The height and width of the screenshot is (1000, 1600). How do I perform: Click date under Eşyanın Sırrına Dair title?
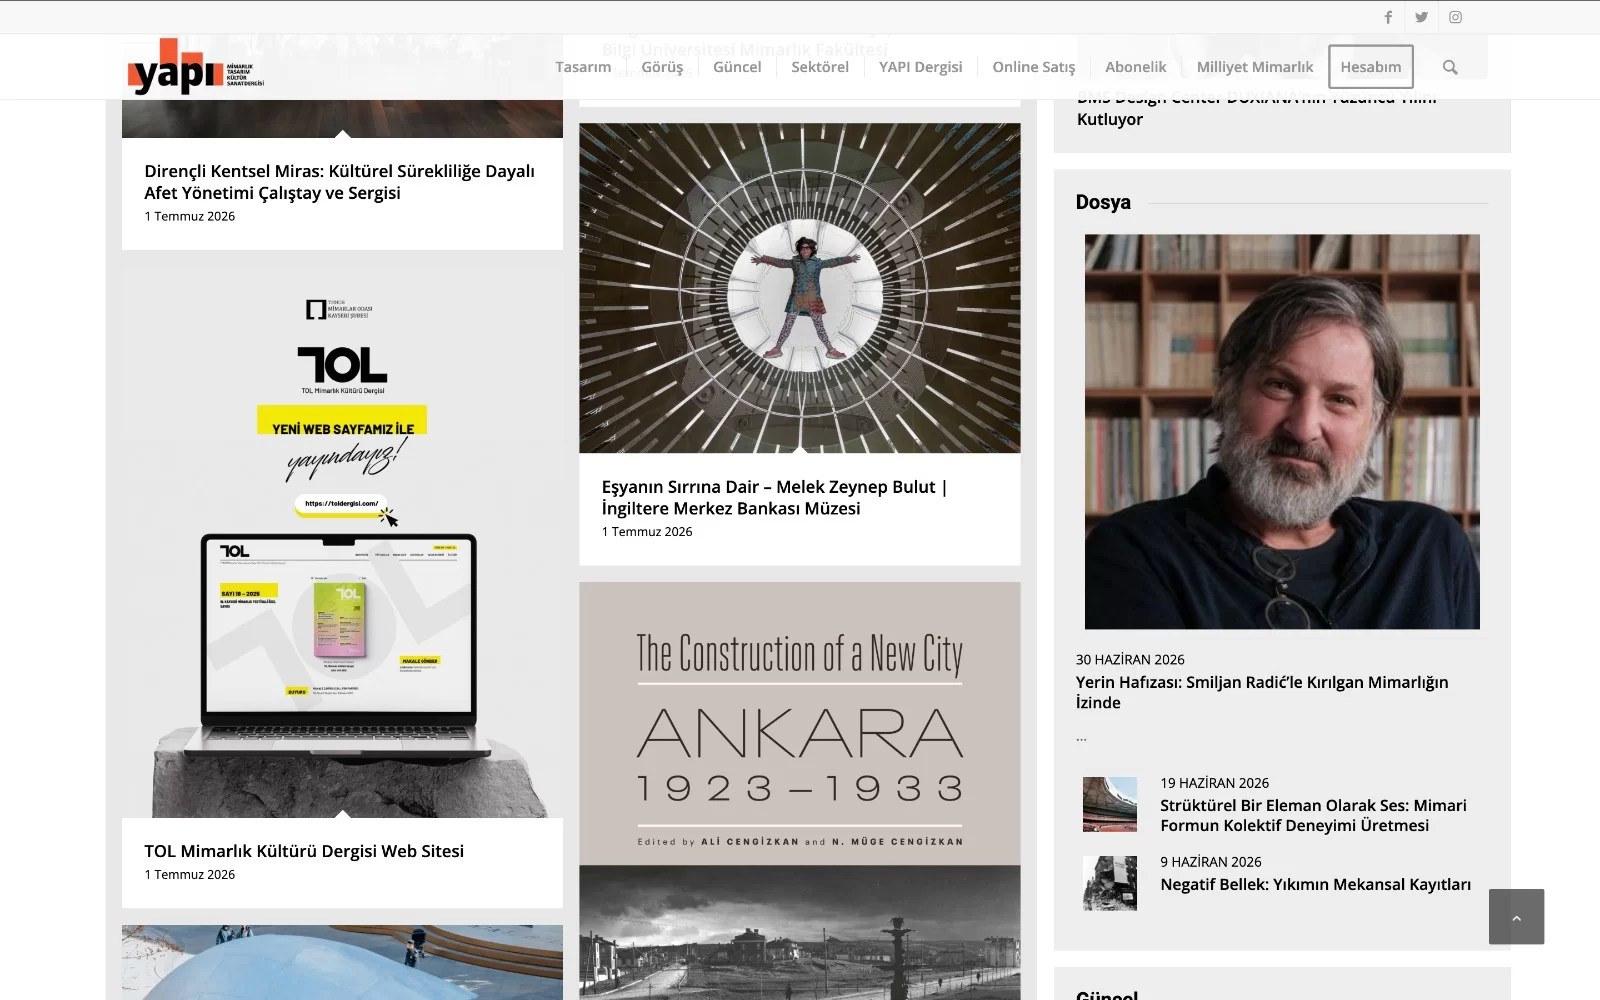point(647,531)
